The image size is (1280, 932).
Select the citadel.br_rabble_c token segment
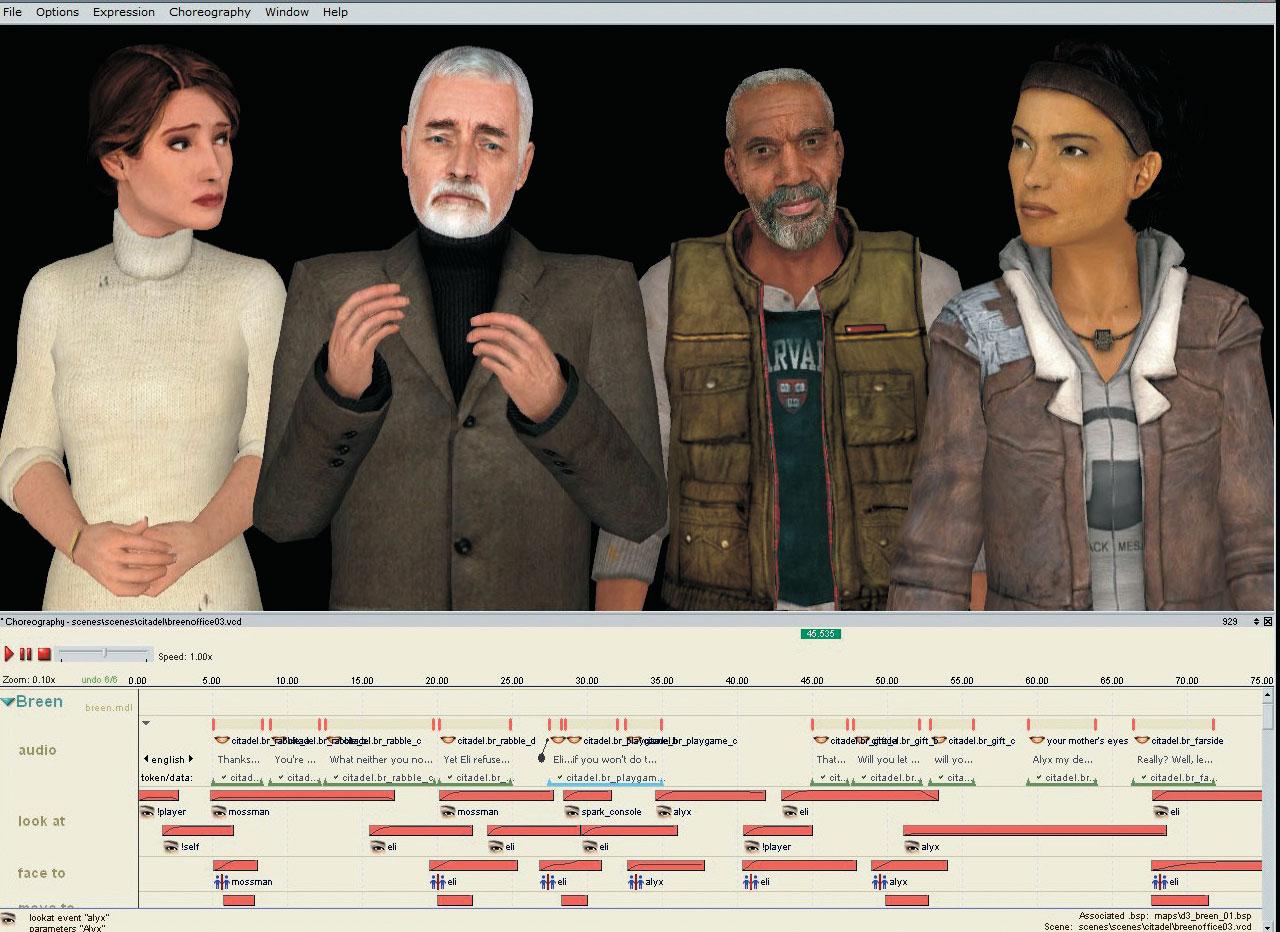[380, 778]
